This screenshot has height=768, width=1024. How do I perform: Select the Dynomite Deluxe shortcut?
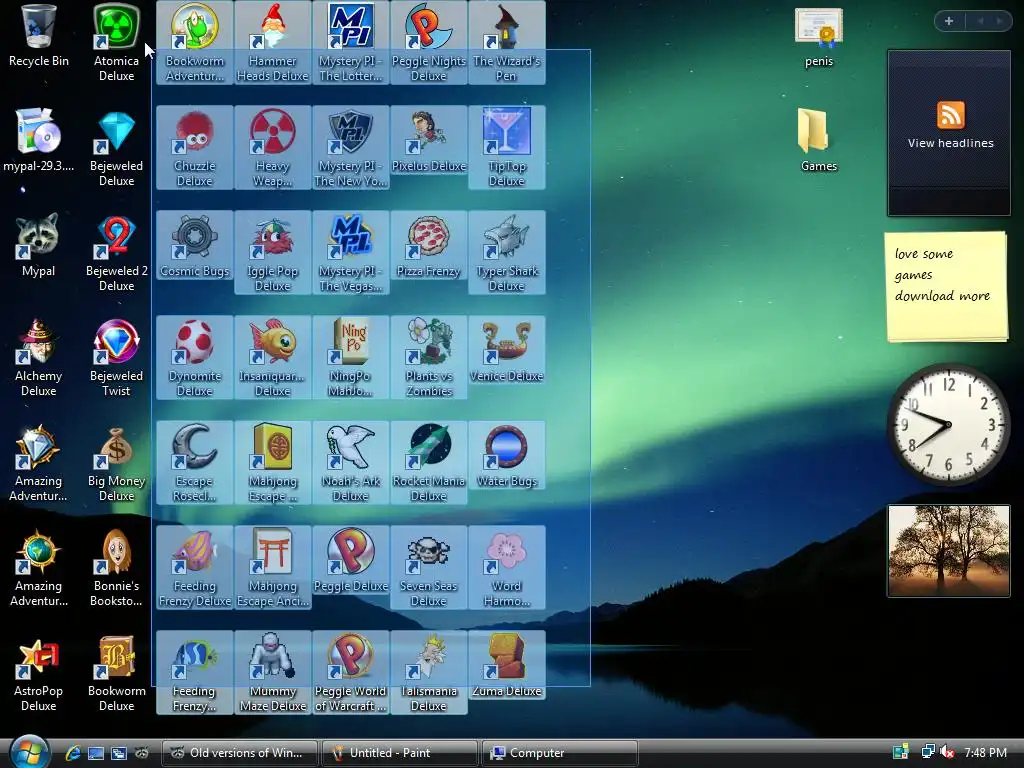[x=195, y=358]
